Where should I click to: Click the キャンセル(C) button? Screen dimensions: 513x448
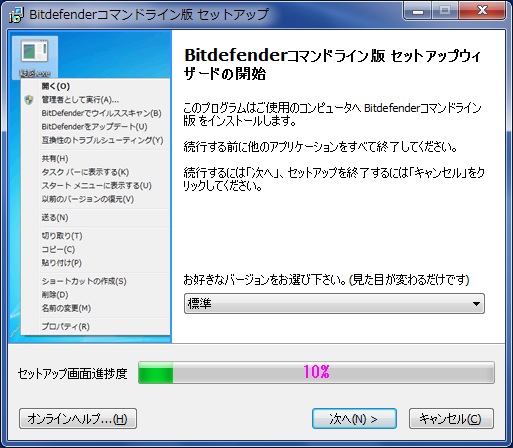tap(451, 419)
